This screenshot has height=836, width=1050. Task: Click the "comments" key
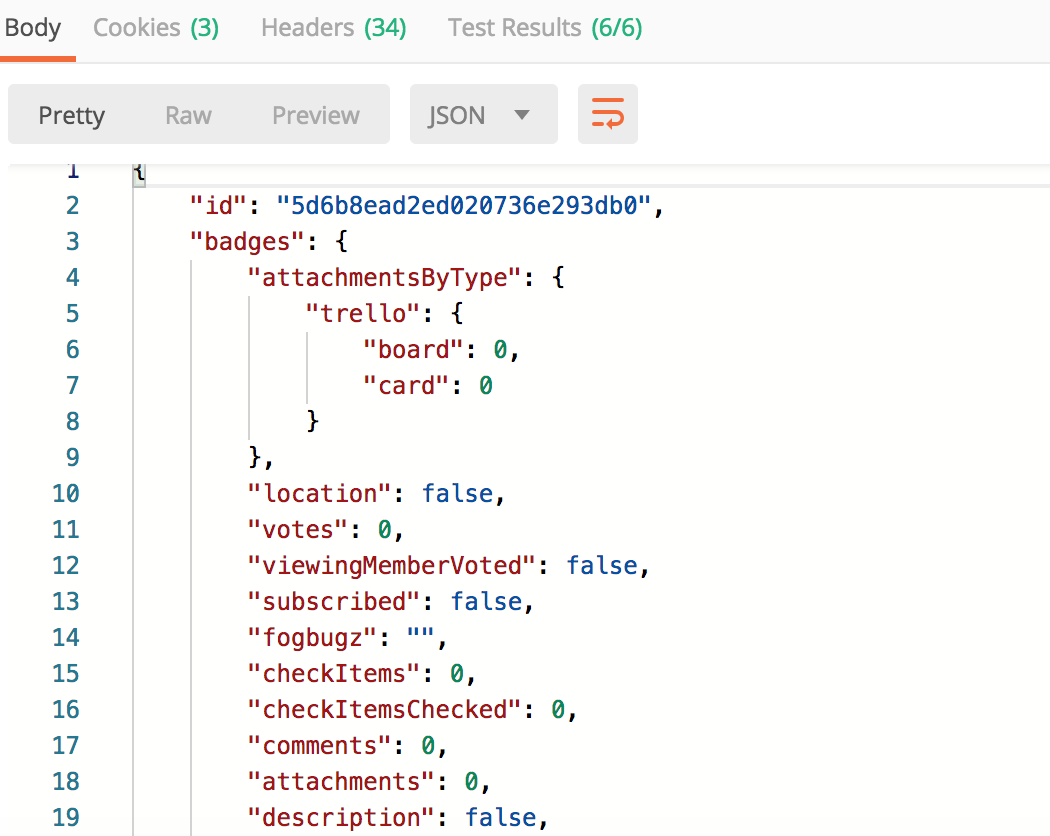(x=319, y=746)
